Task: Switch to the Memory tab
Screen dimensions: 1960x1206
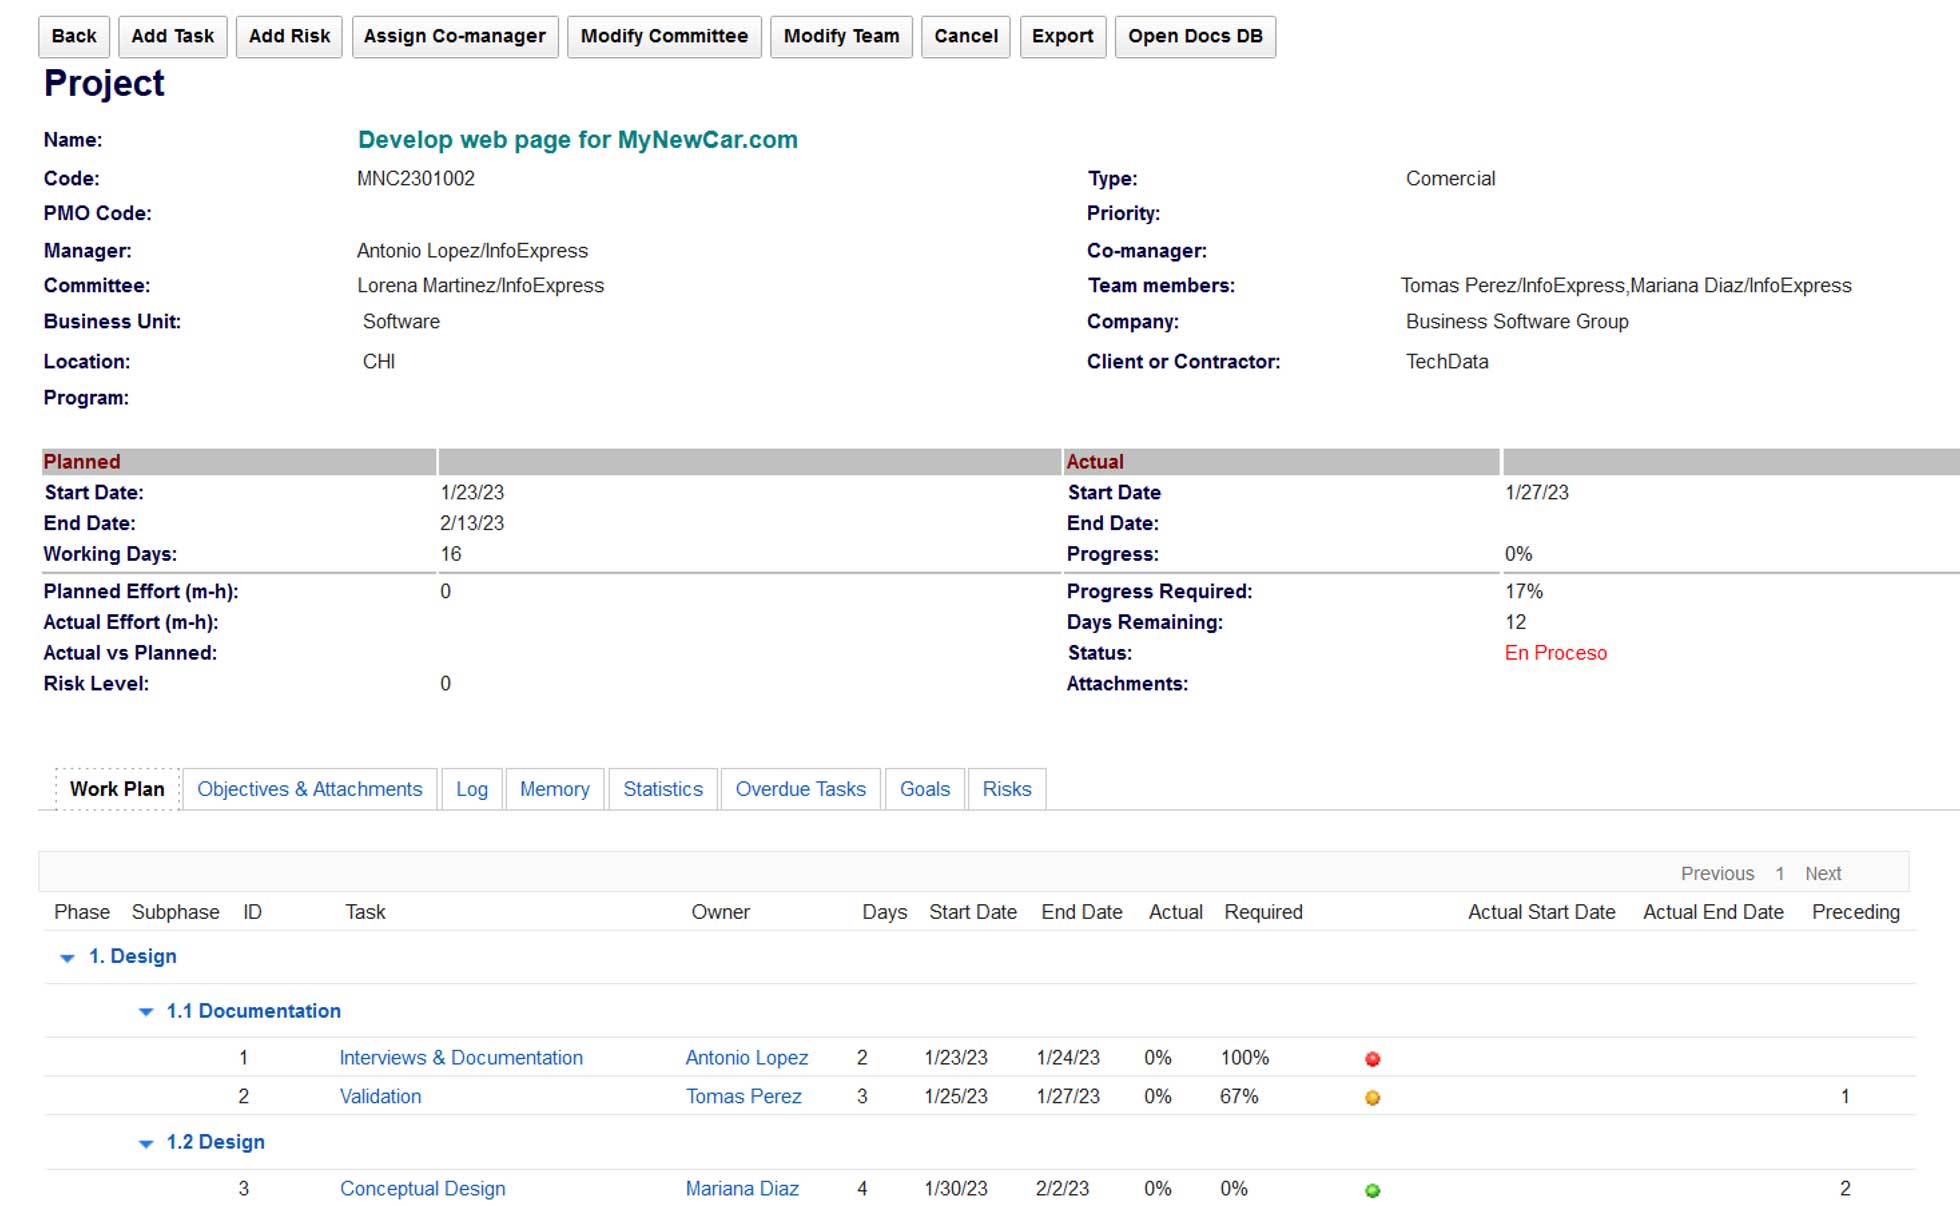Action: coord(555,789)
